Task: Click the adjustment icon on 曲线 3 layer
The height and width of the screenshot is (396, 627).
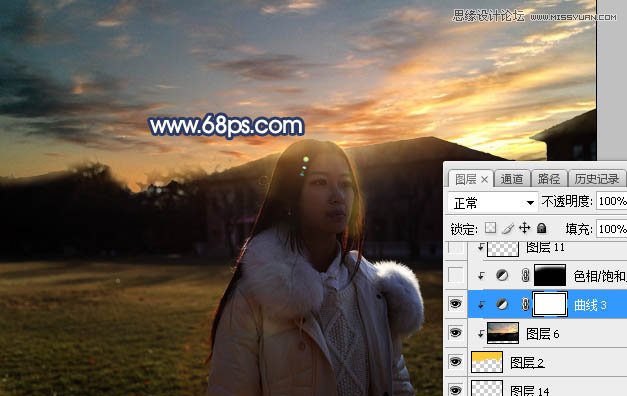Action: click(x=502, y=304)
